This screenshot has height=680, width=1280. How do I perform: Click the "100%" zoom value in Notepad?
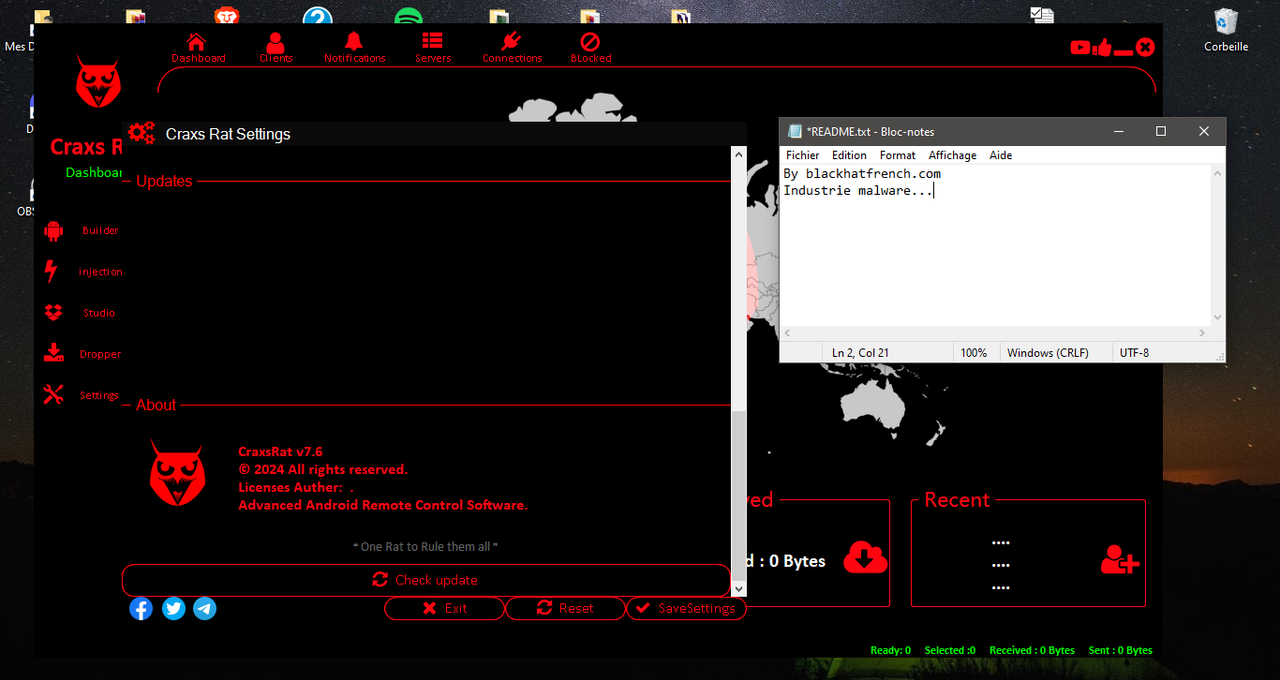[x=973, y=353]
